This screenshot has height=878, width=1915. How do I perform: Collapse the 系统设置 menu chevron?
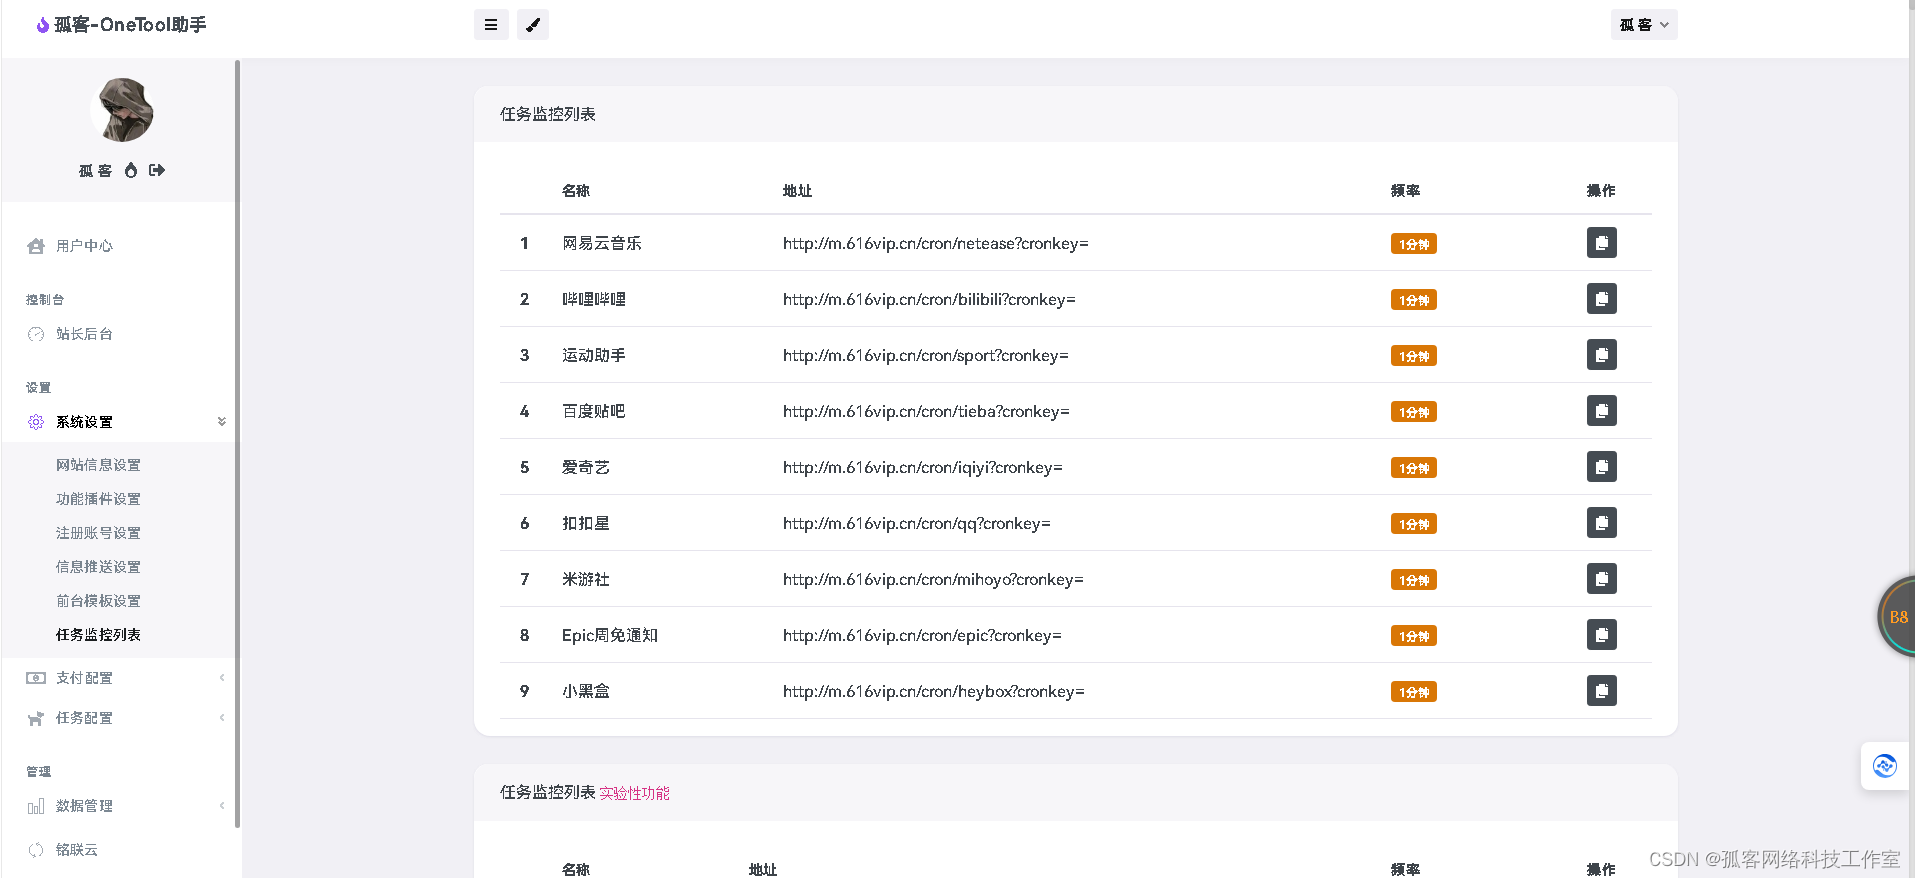(x=222, y=422)
